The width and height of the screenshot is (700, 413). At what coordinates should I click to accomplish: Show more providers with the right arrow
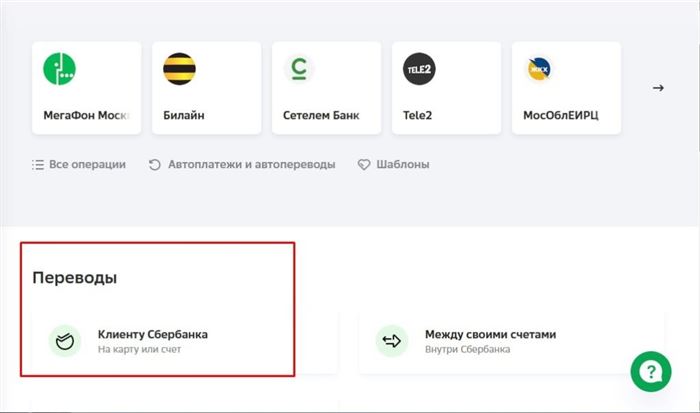point(658,88)
